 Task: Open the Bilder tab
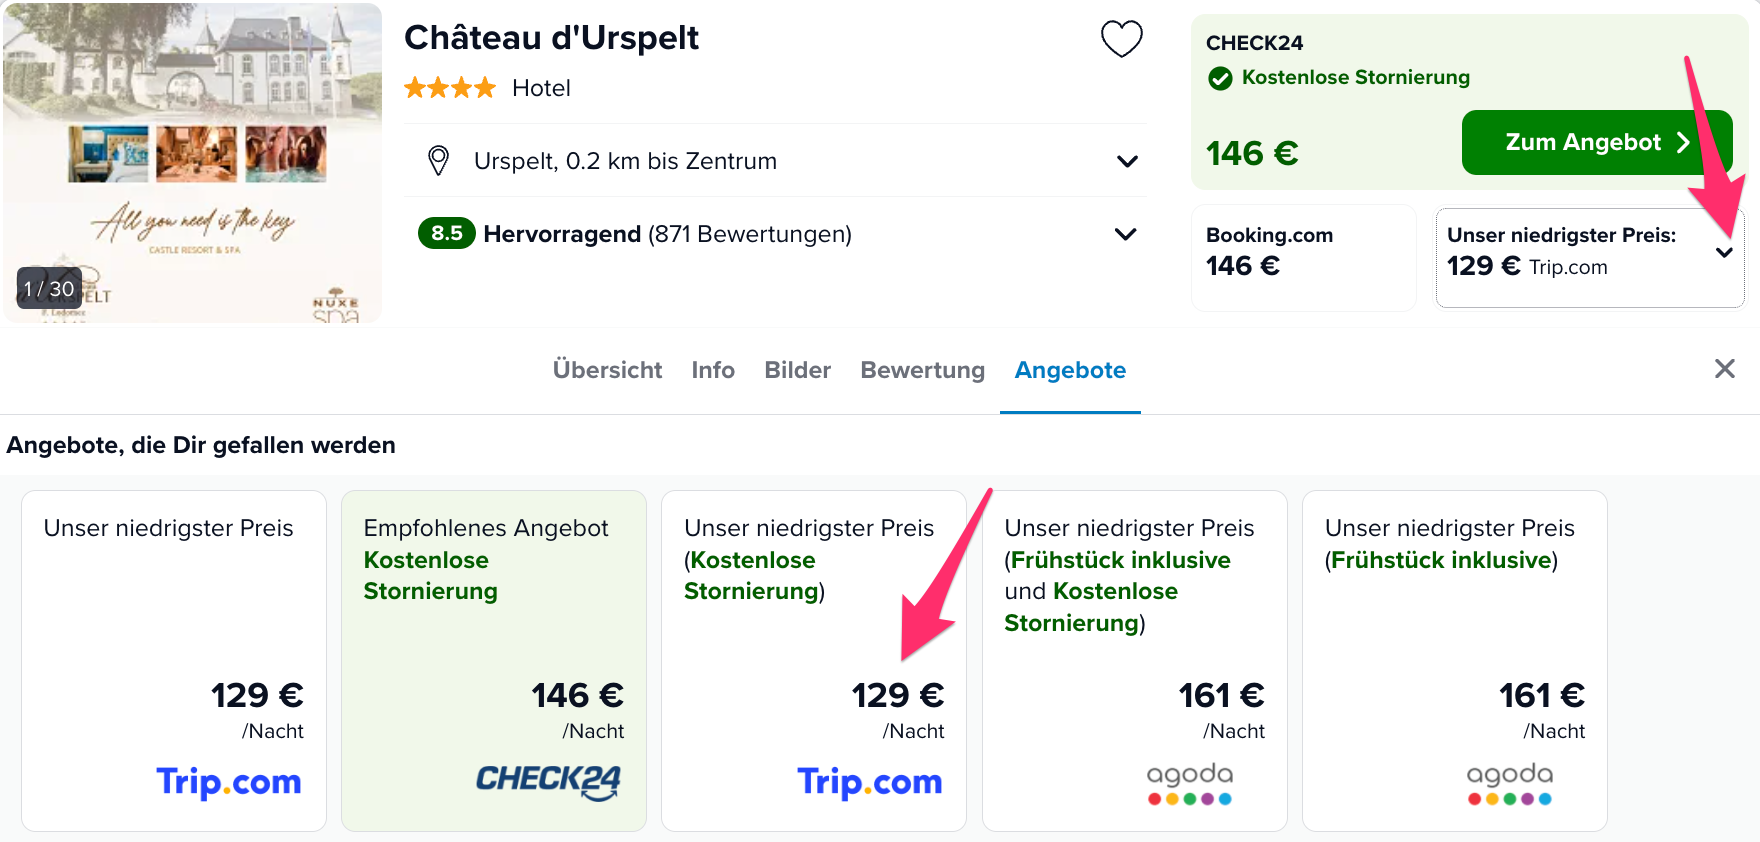click(797, 370)
